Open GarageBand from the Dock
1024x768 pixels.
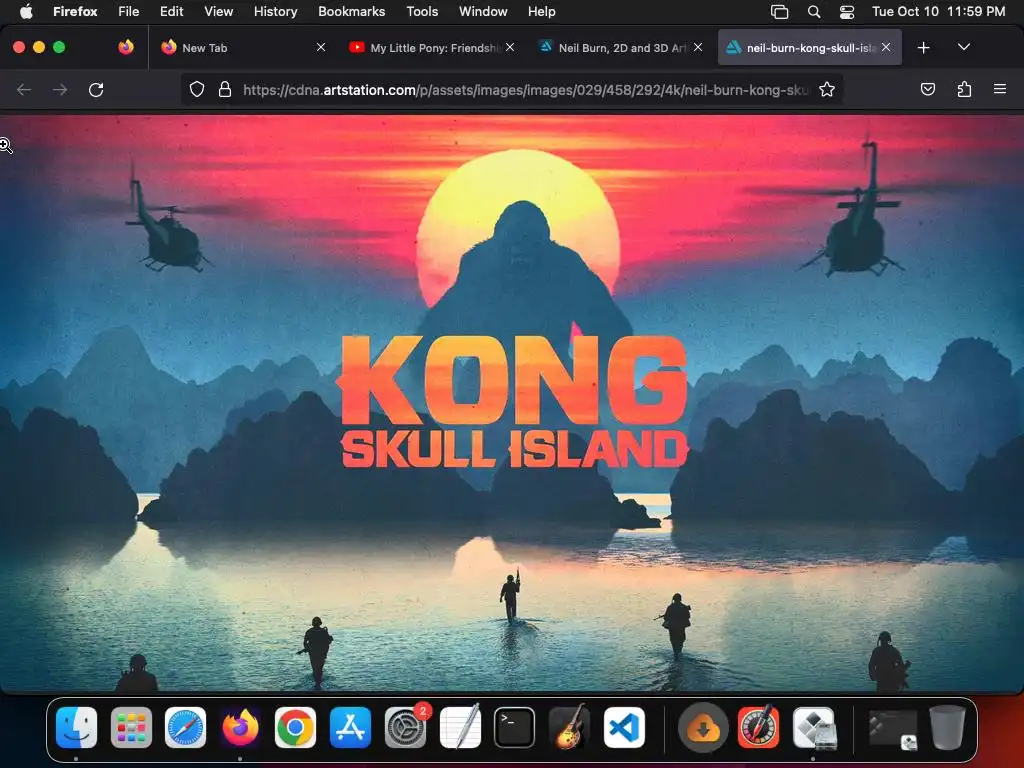point(569,727)
